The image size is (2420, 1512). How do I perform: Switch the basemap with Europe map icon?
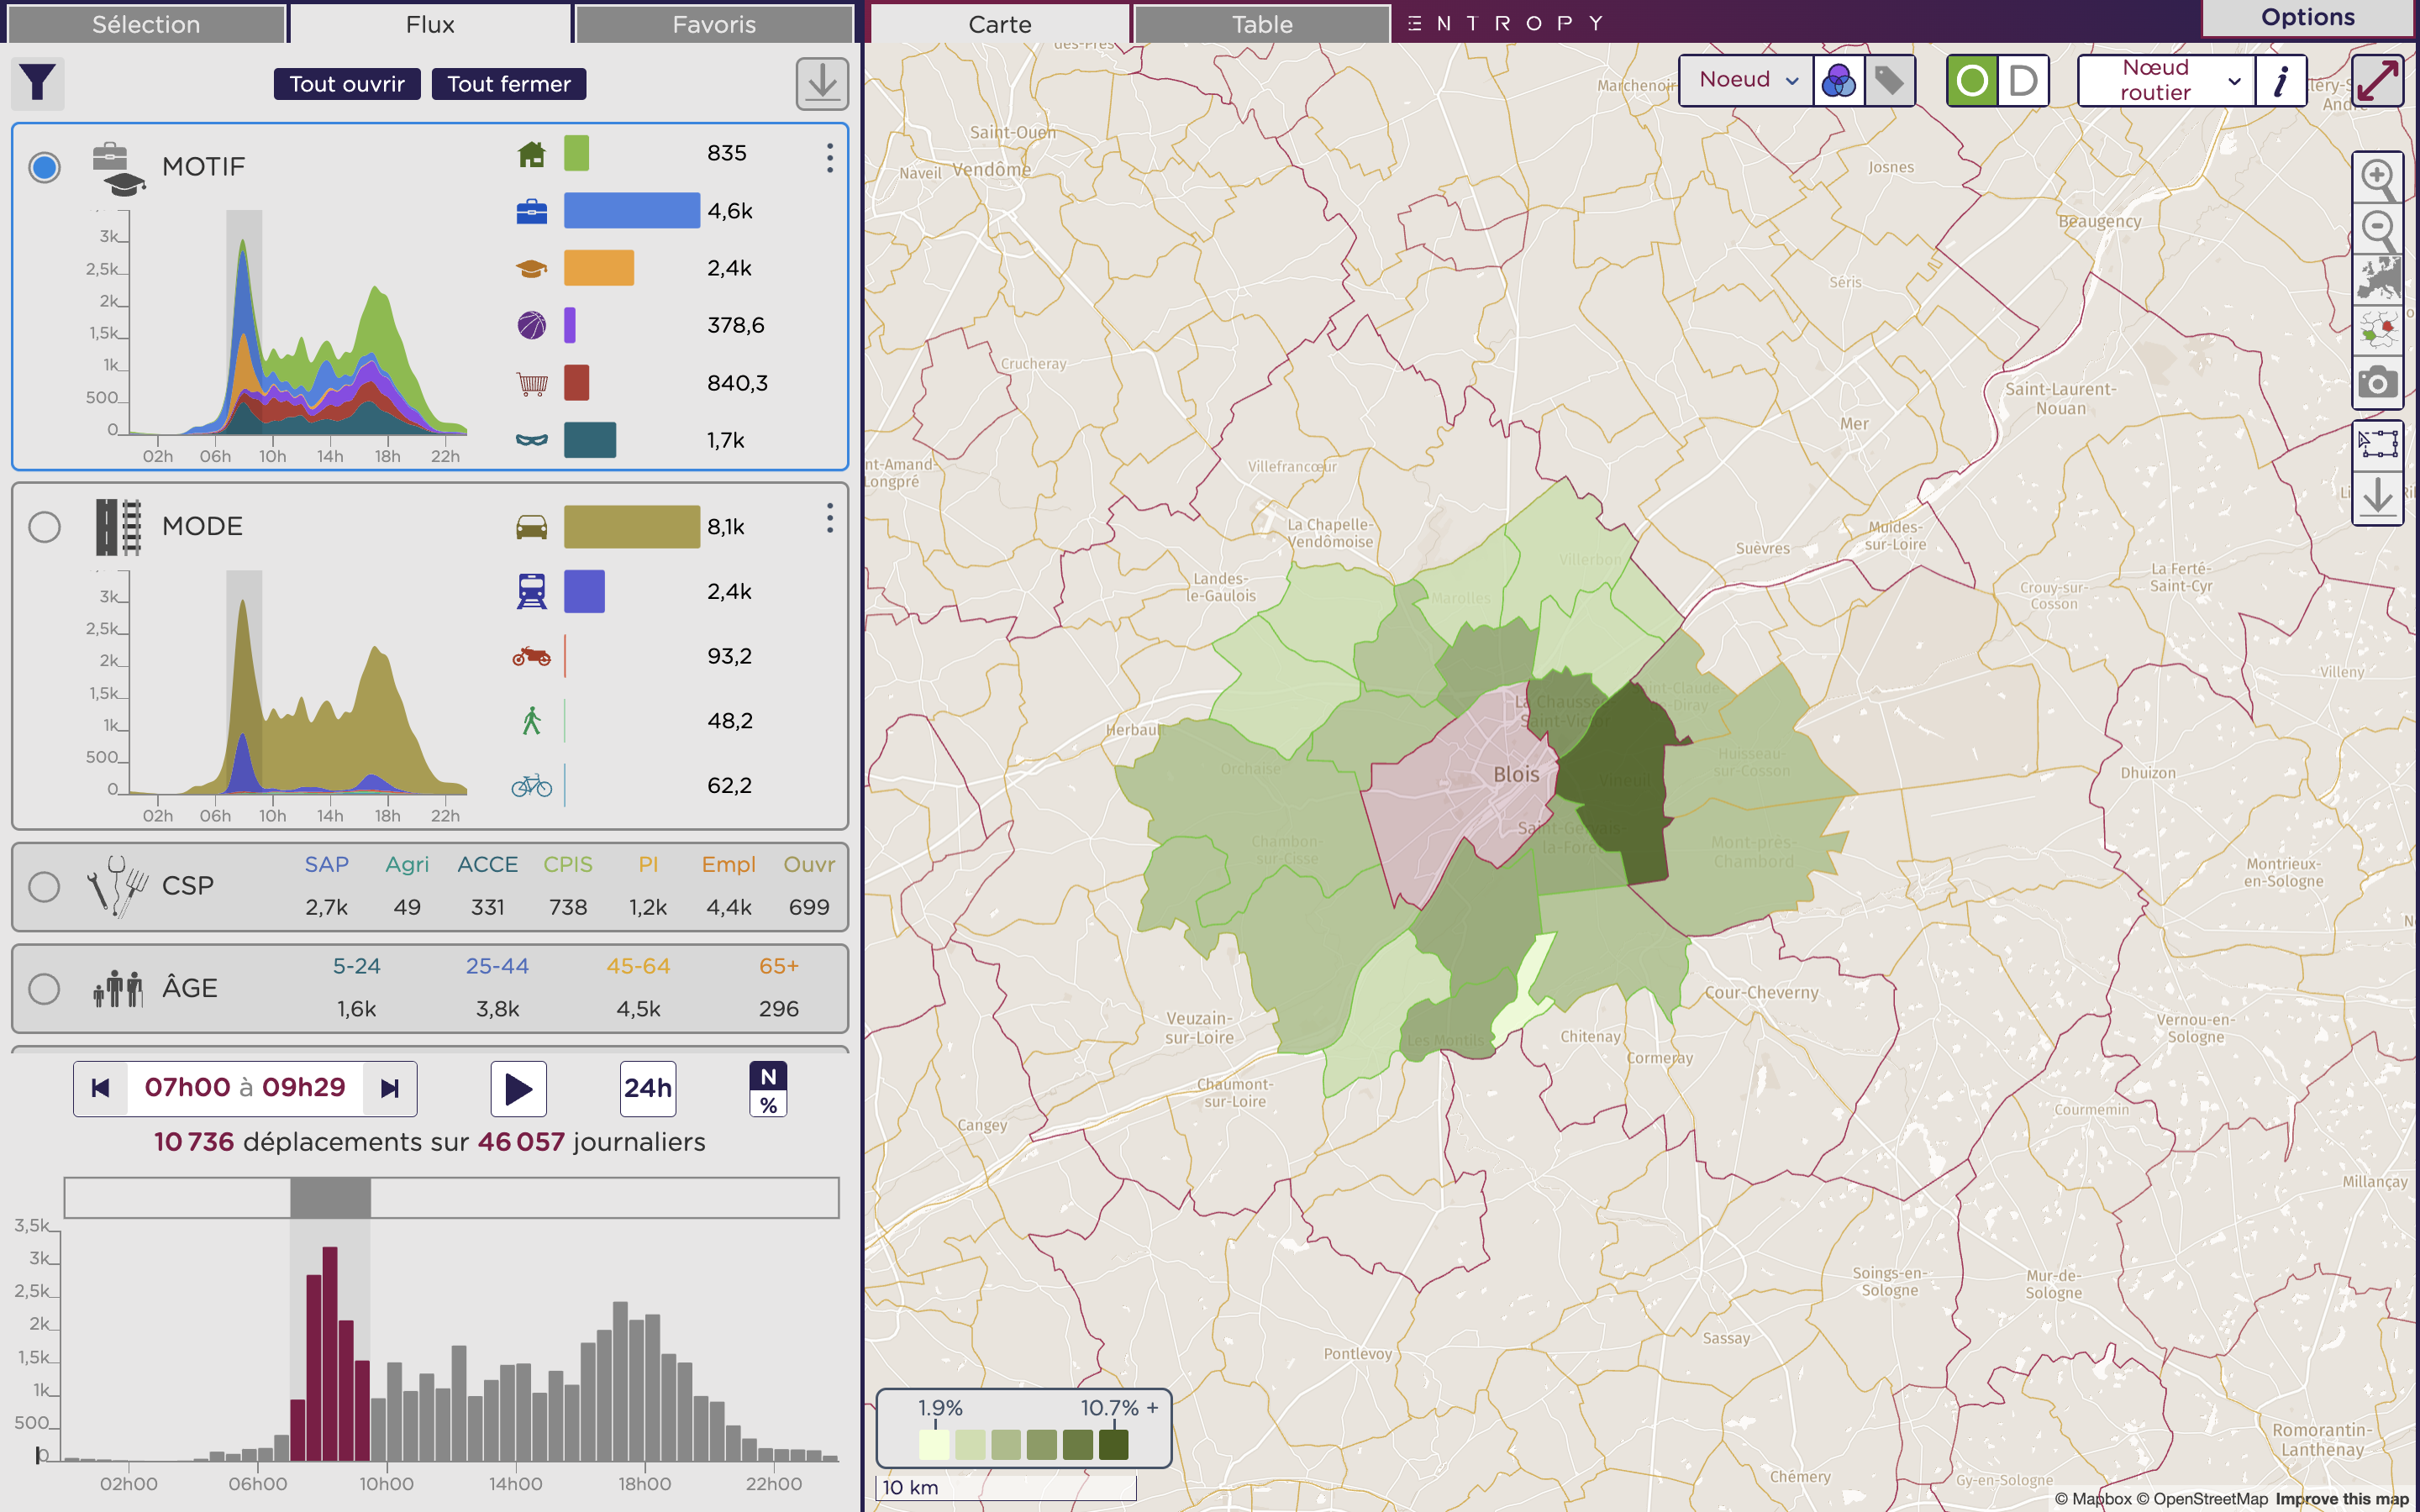click(x=2377, y=280)
